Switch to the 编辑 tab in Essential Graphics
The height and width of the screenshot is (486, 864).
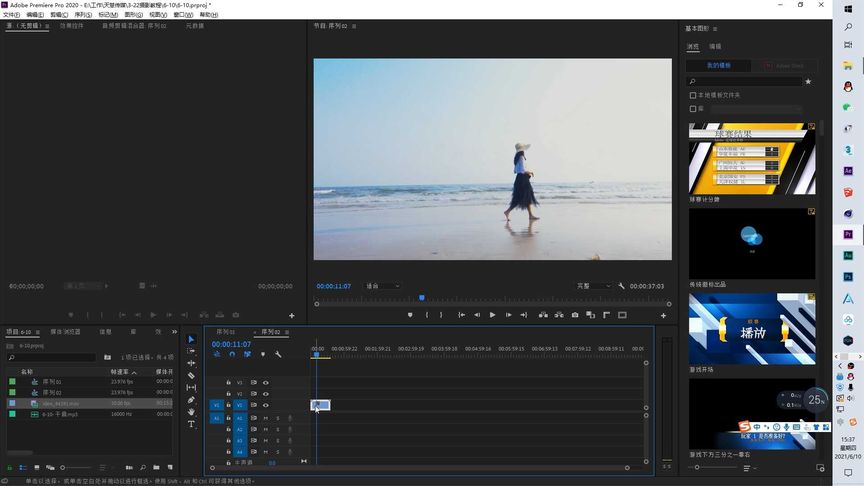715,46
